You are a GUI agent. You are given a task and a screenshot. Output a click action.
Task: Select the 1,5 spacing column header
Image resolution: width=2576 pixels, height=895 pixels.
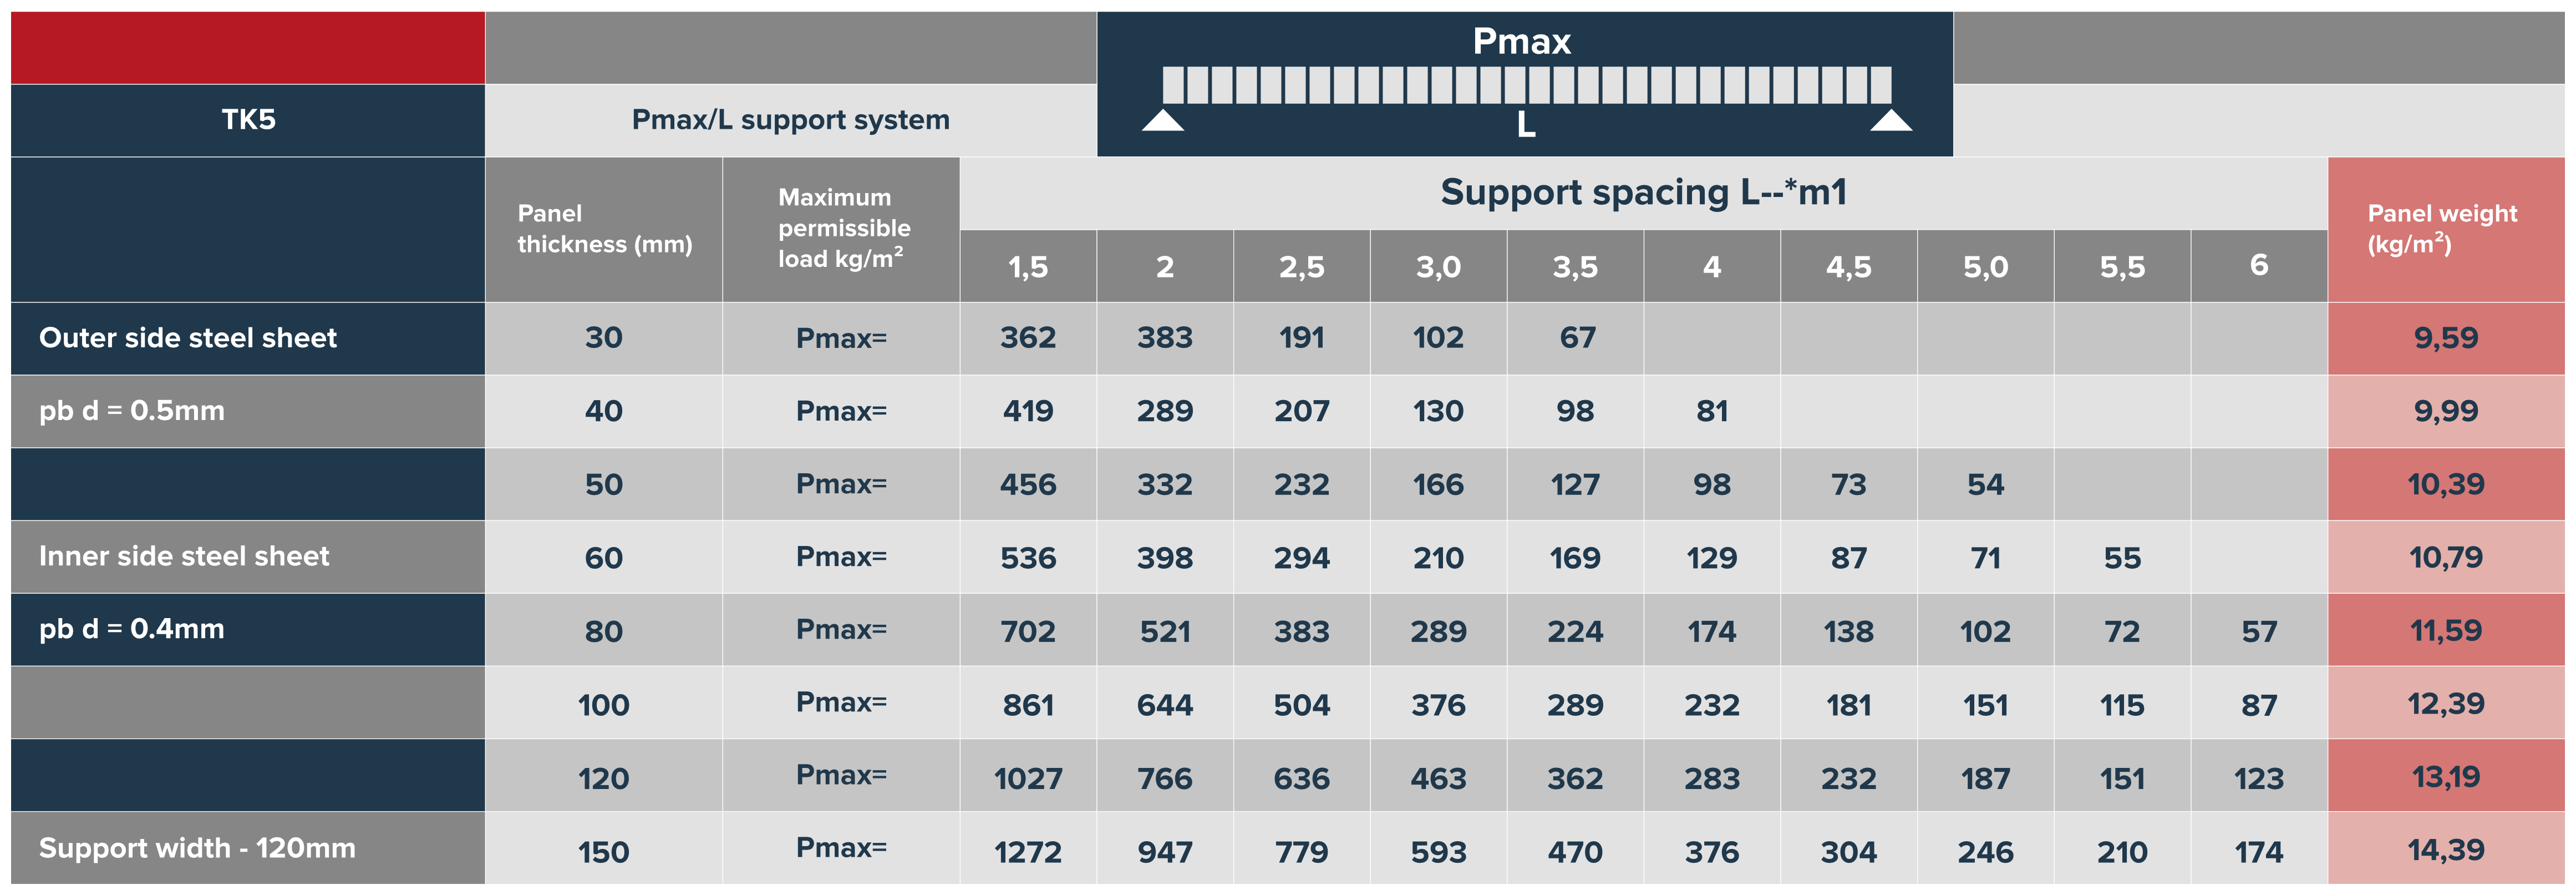pyautogui.click(x=1028, y=266)
